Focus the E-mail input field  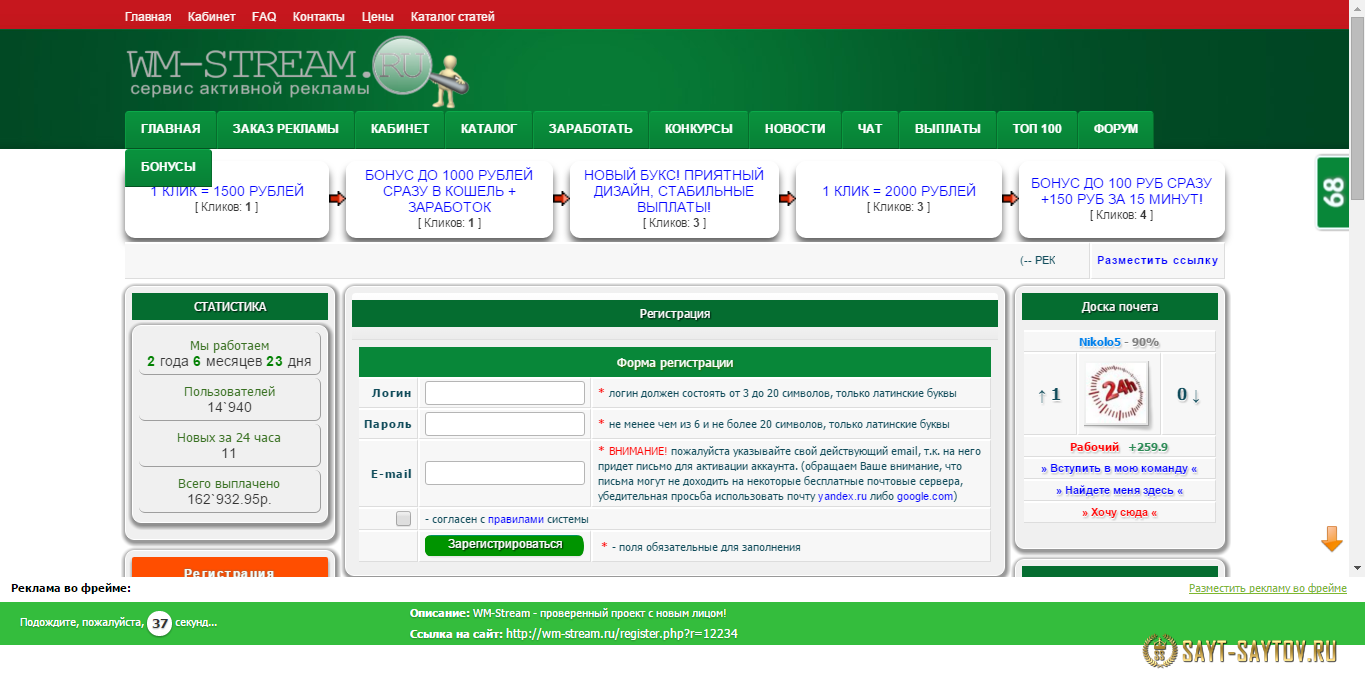point(504,473)
